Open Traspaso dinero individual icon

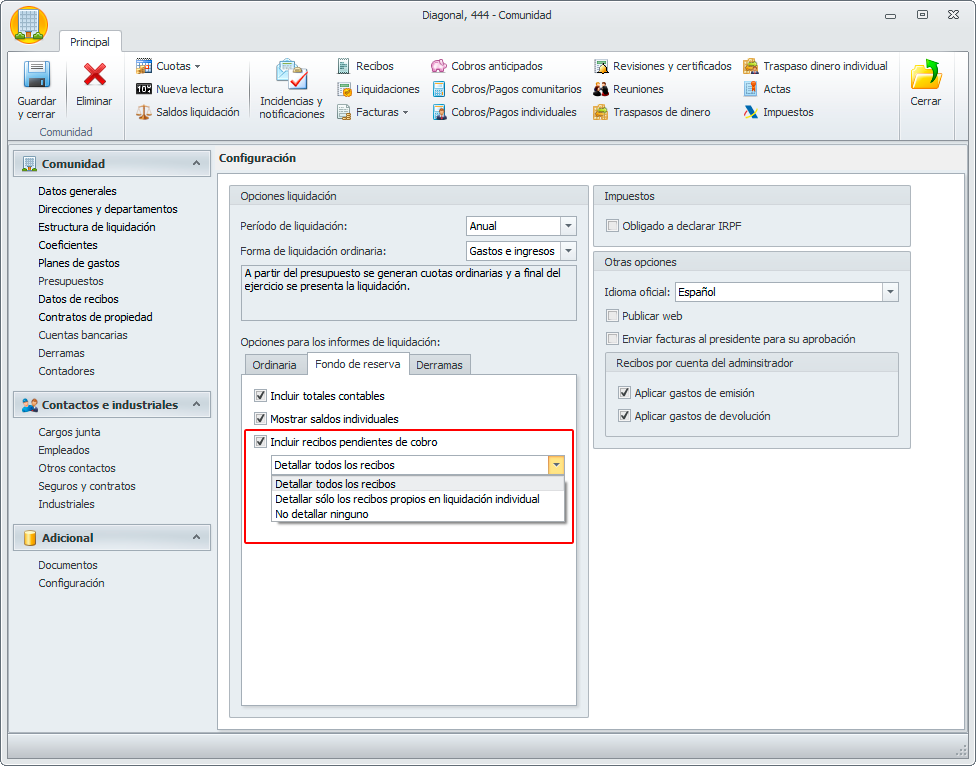point(751,66)
